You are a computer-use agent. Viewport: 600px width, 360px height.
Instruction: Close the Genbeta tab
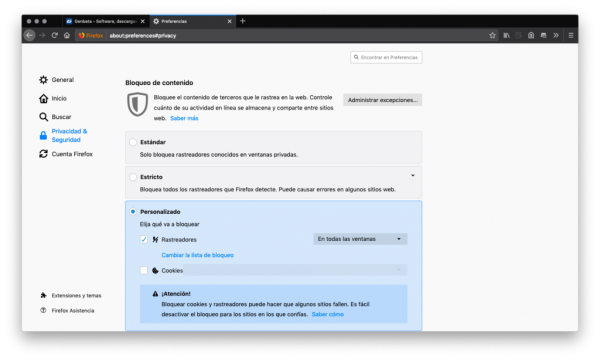pos(143,21)
